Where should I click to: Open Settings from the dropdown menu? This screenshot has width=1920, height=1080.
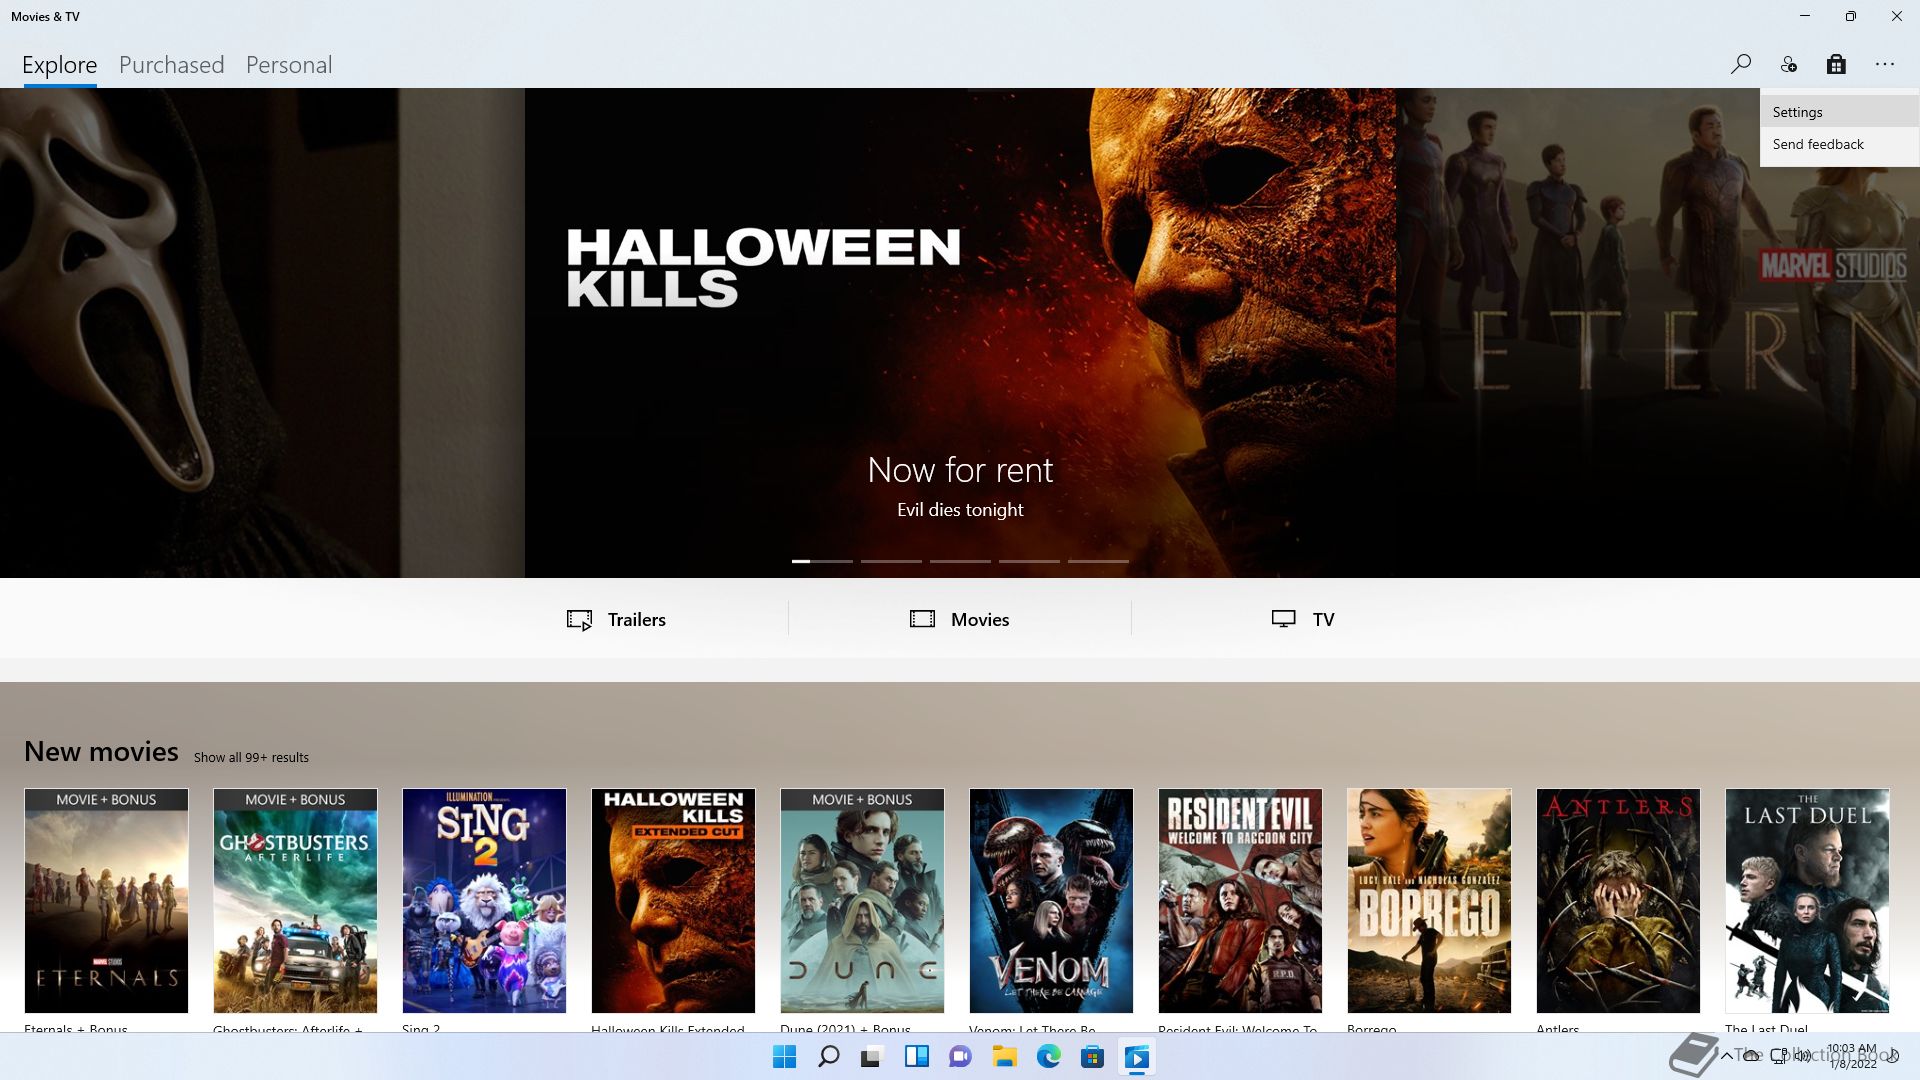[x=1839, y=112]
